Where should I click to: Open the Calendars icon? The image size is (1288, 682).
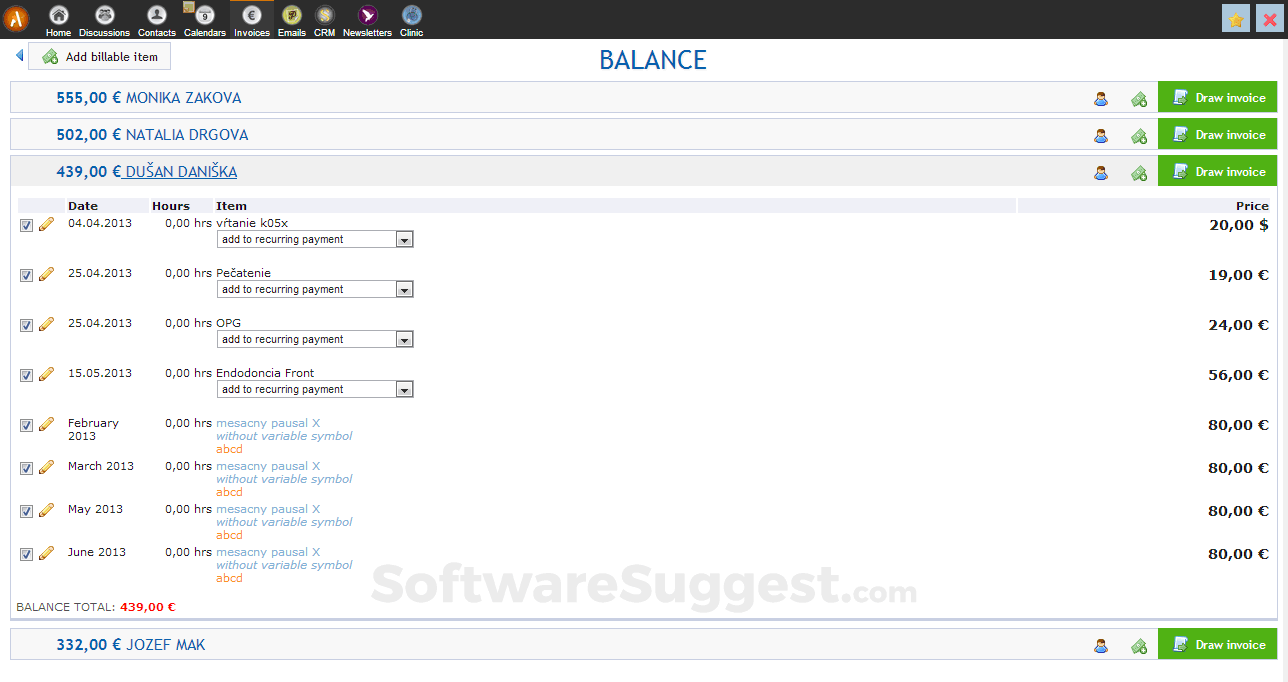point(204,15)
